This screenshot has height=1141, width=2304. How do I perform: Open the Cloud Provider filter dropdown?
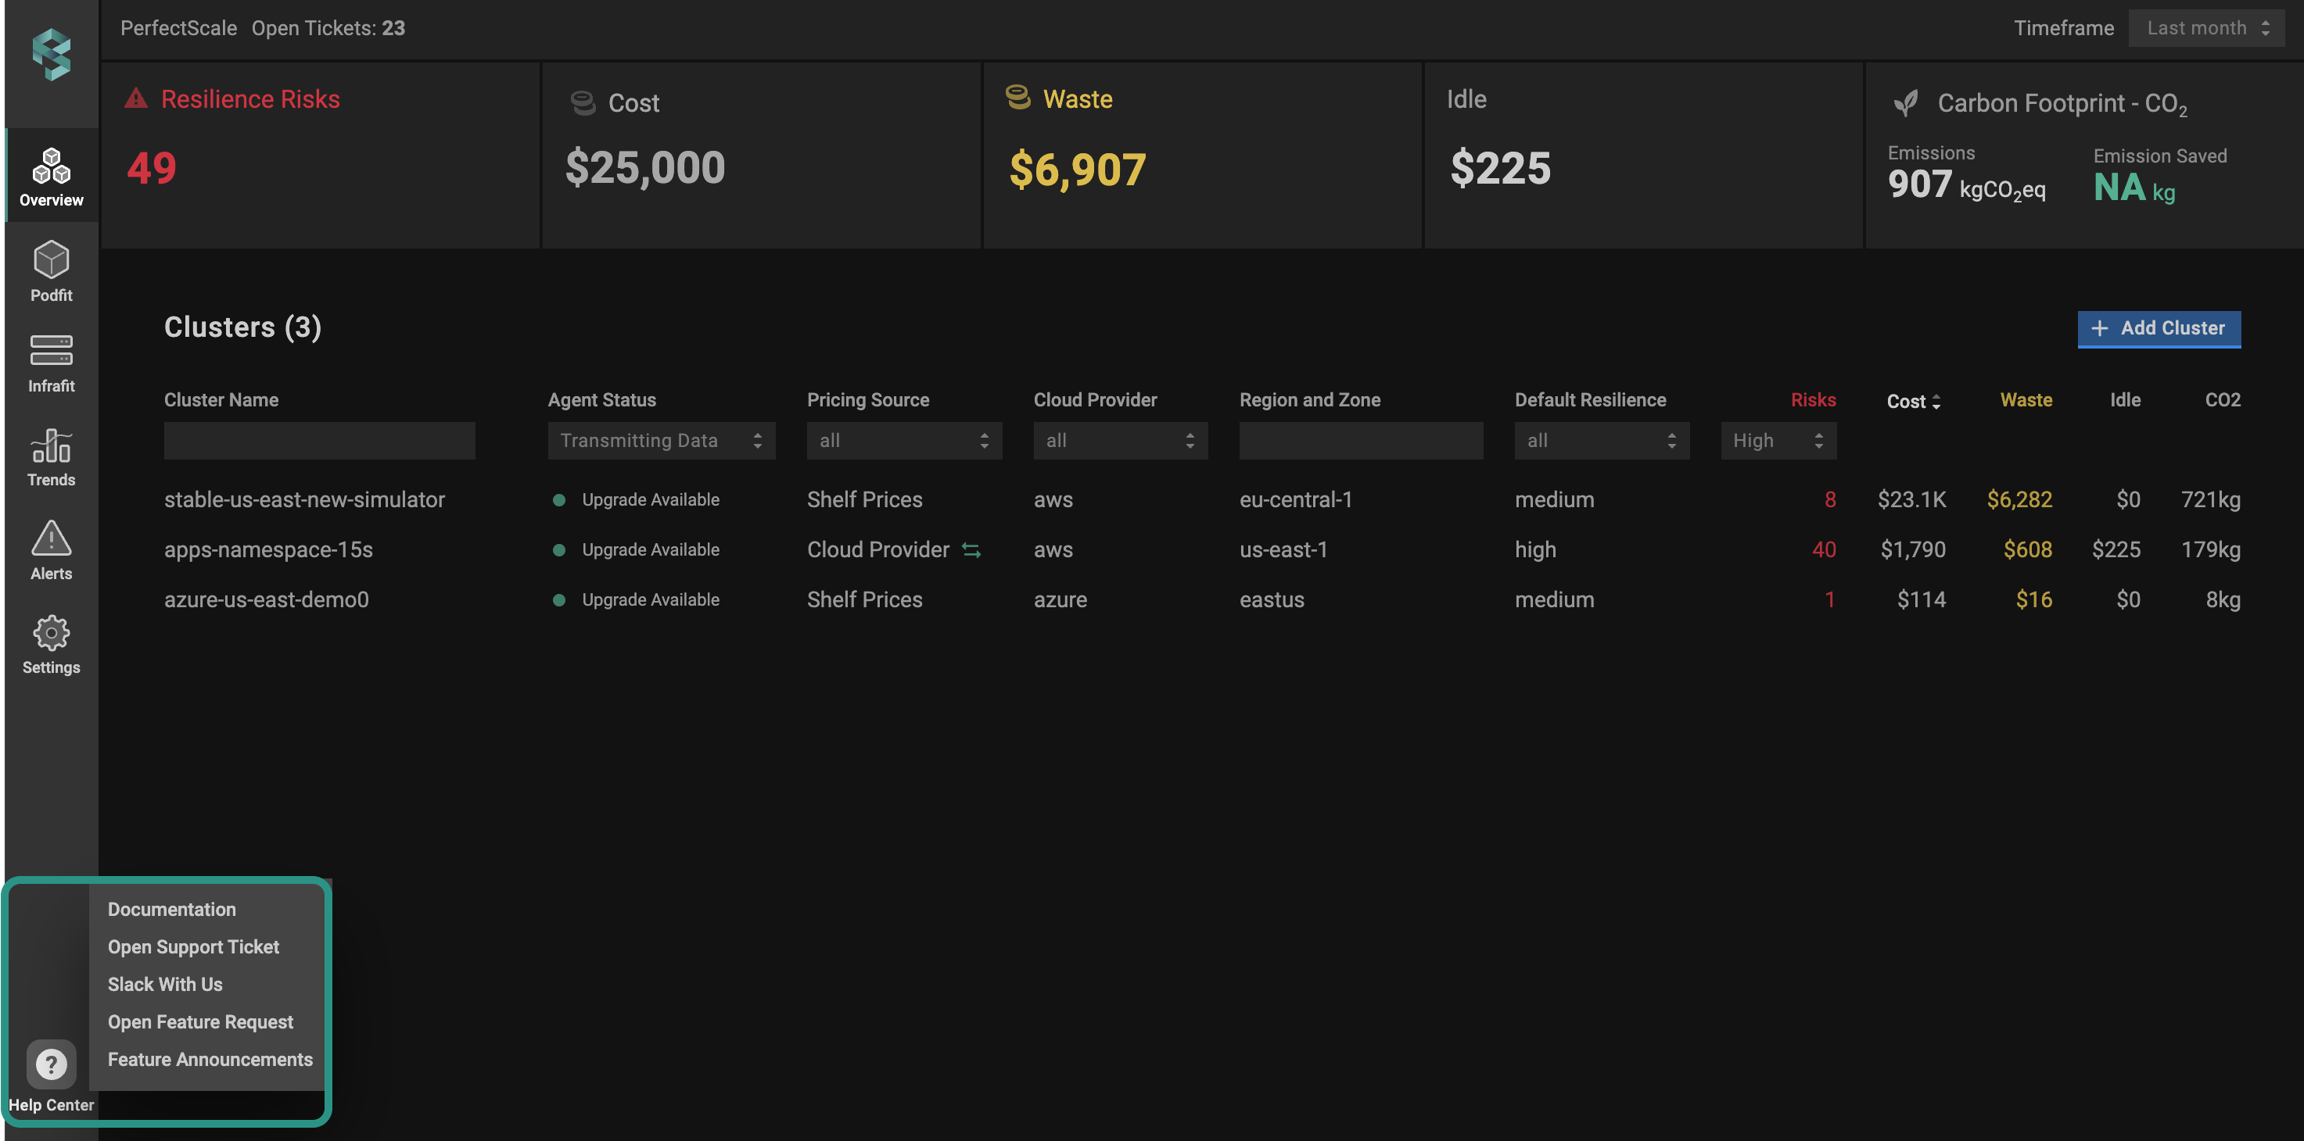tap(1119, 441)
